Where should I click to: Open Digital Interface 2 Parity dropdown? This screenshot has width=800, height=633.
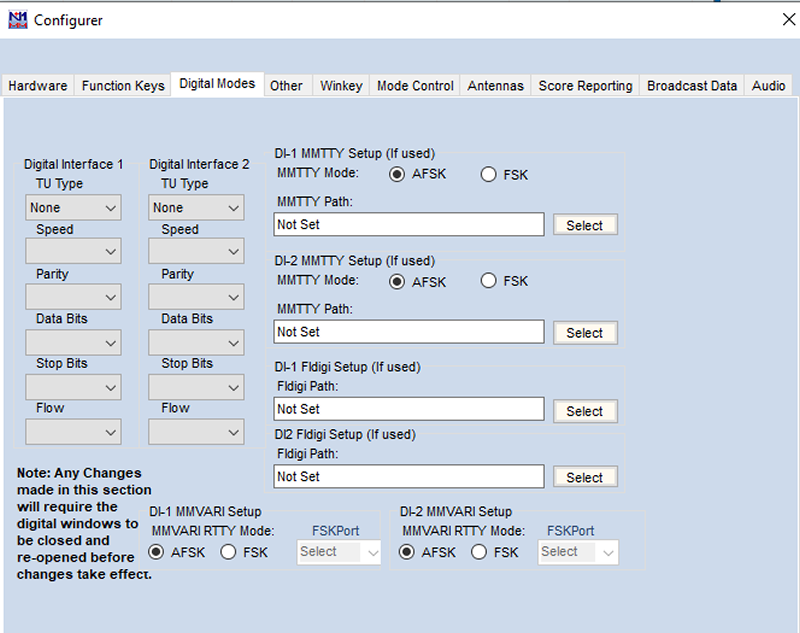pyautogui.click(x=197, y=297)
